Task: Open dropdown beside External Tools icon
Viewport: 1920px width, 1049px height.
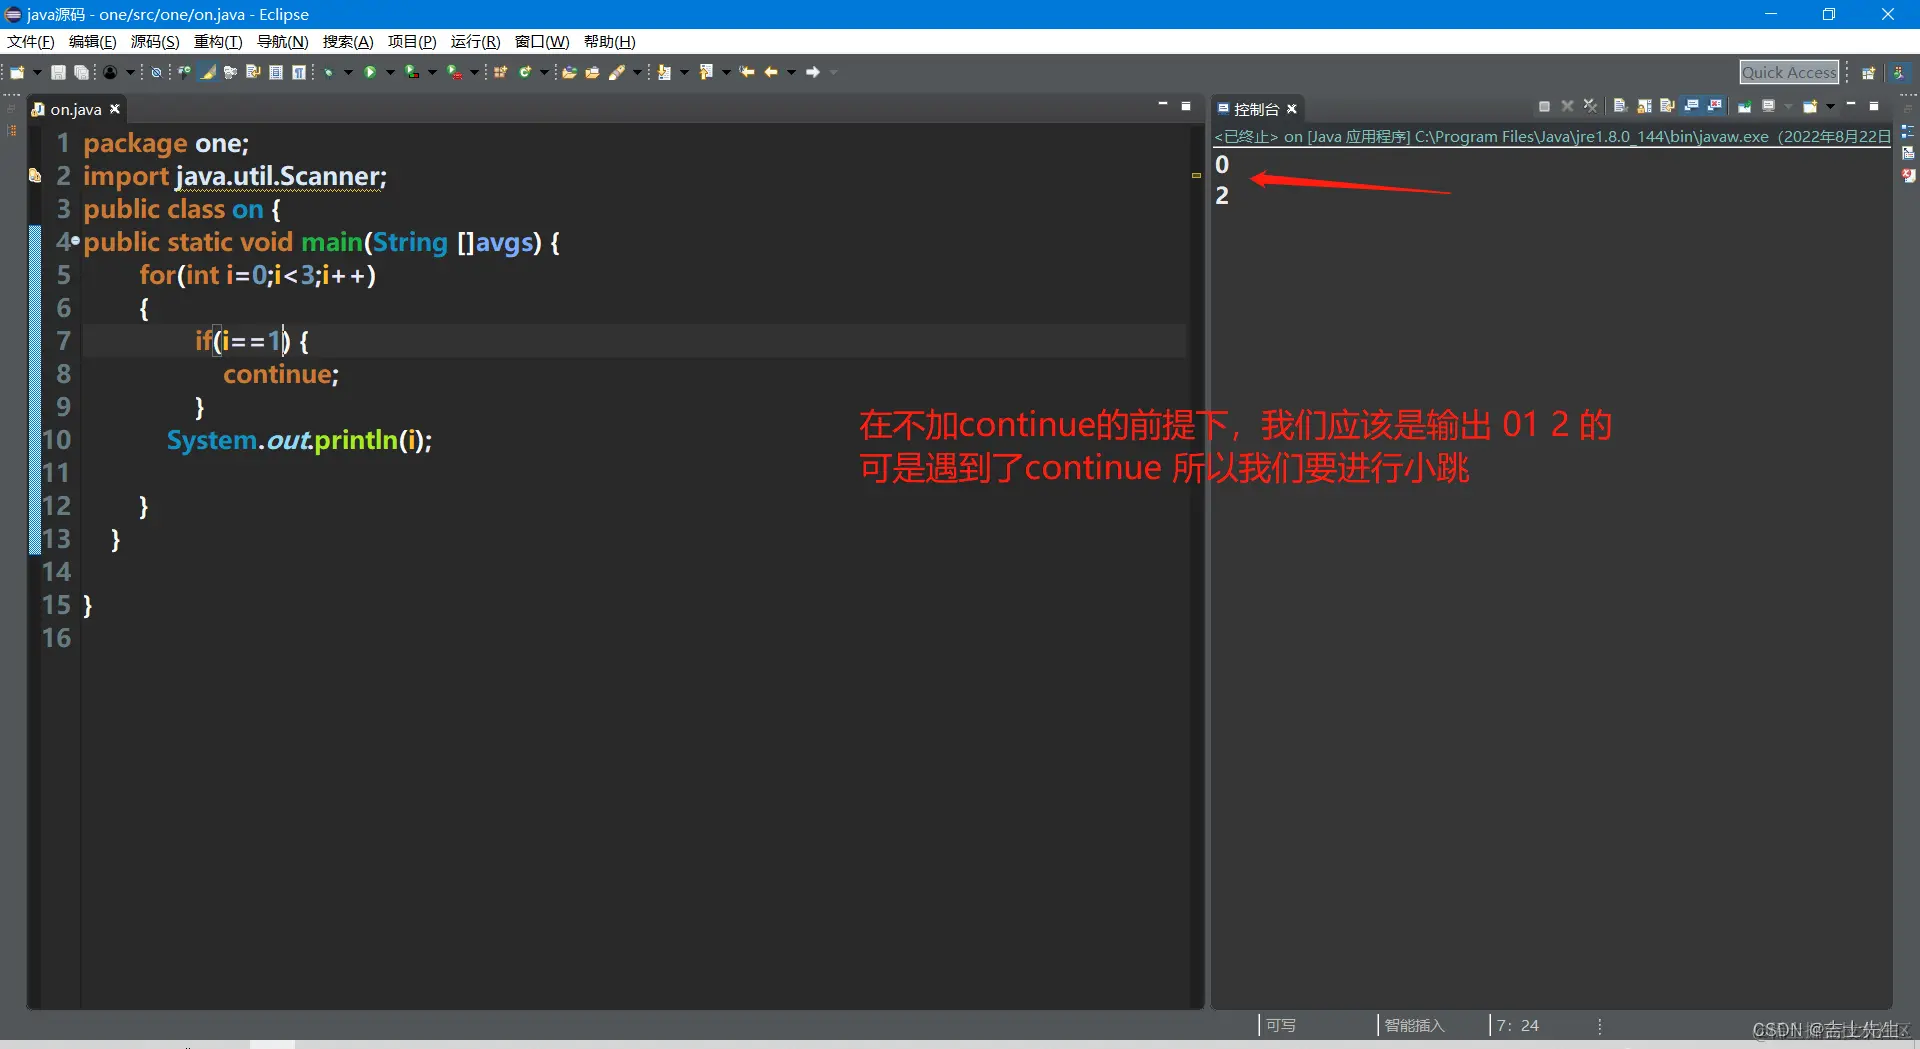Action: pyautogui.click(x=474, y=72)
